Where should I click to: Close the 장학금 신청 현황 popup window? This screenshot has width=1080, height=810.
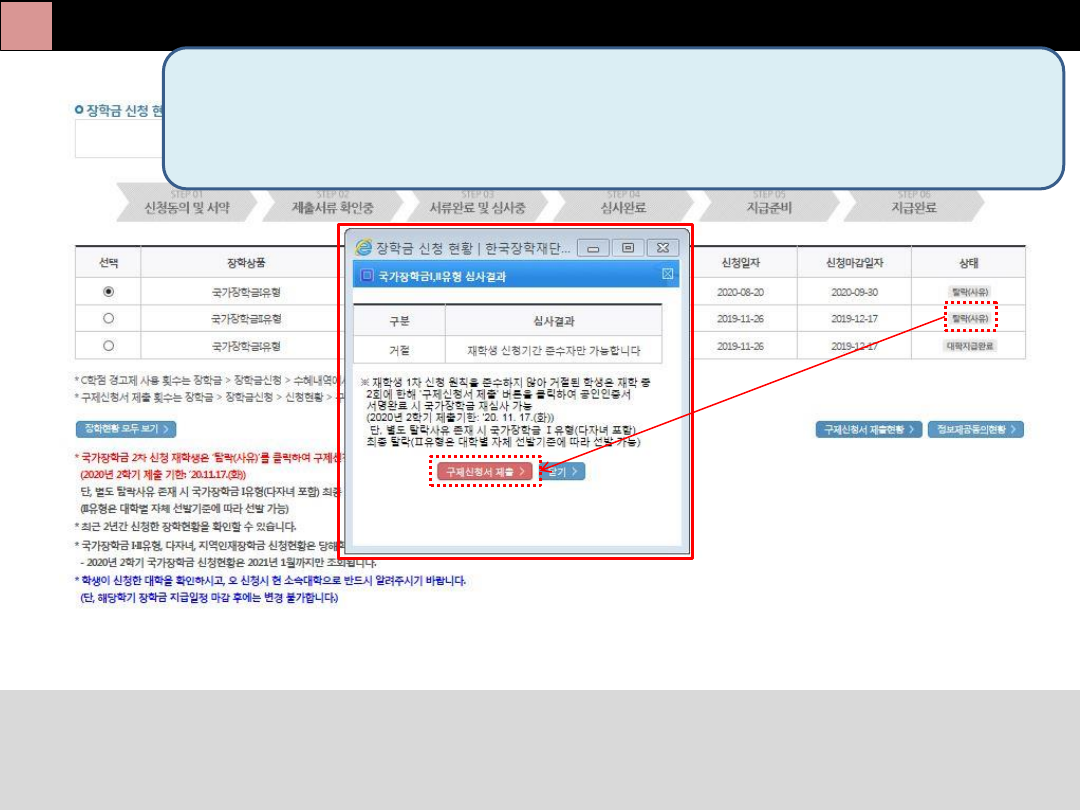pyautogui.click(x=662, y=247)
